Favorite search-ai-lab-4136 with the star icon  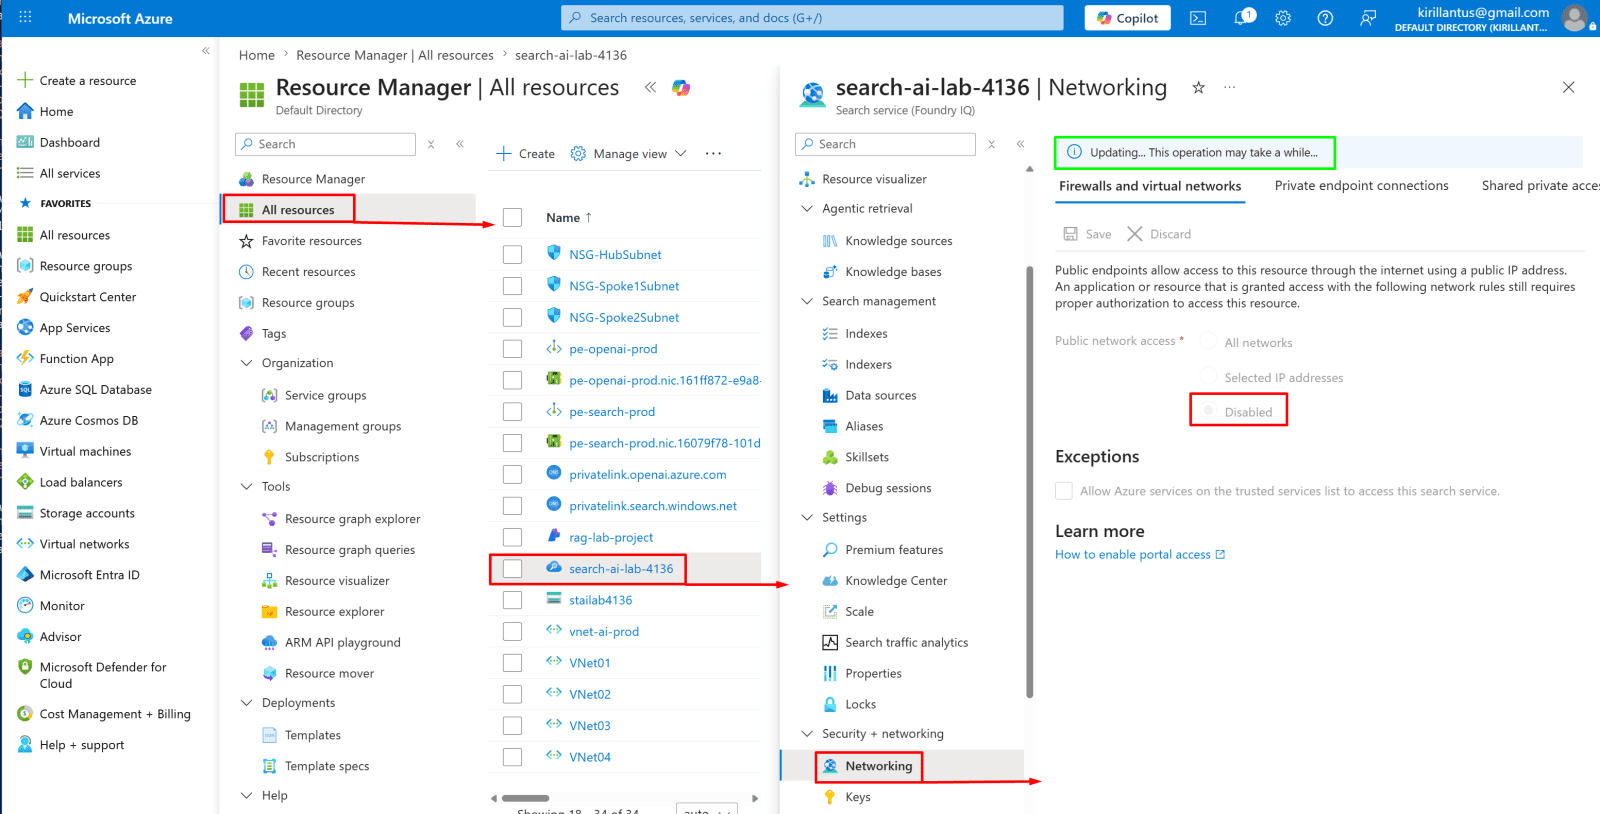pyautogui.click(x=1198, y=88)
